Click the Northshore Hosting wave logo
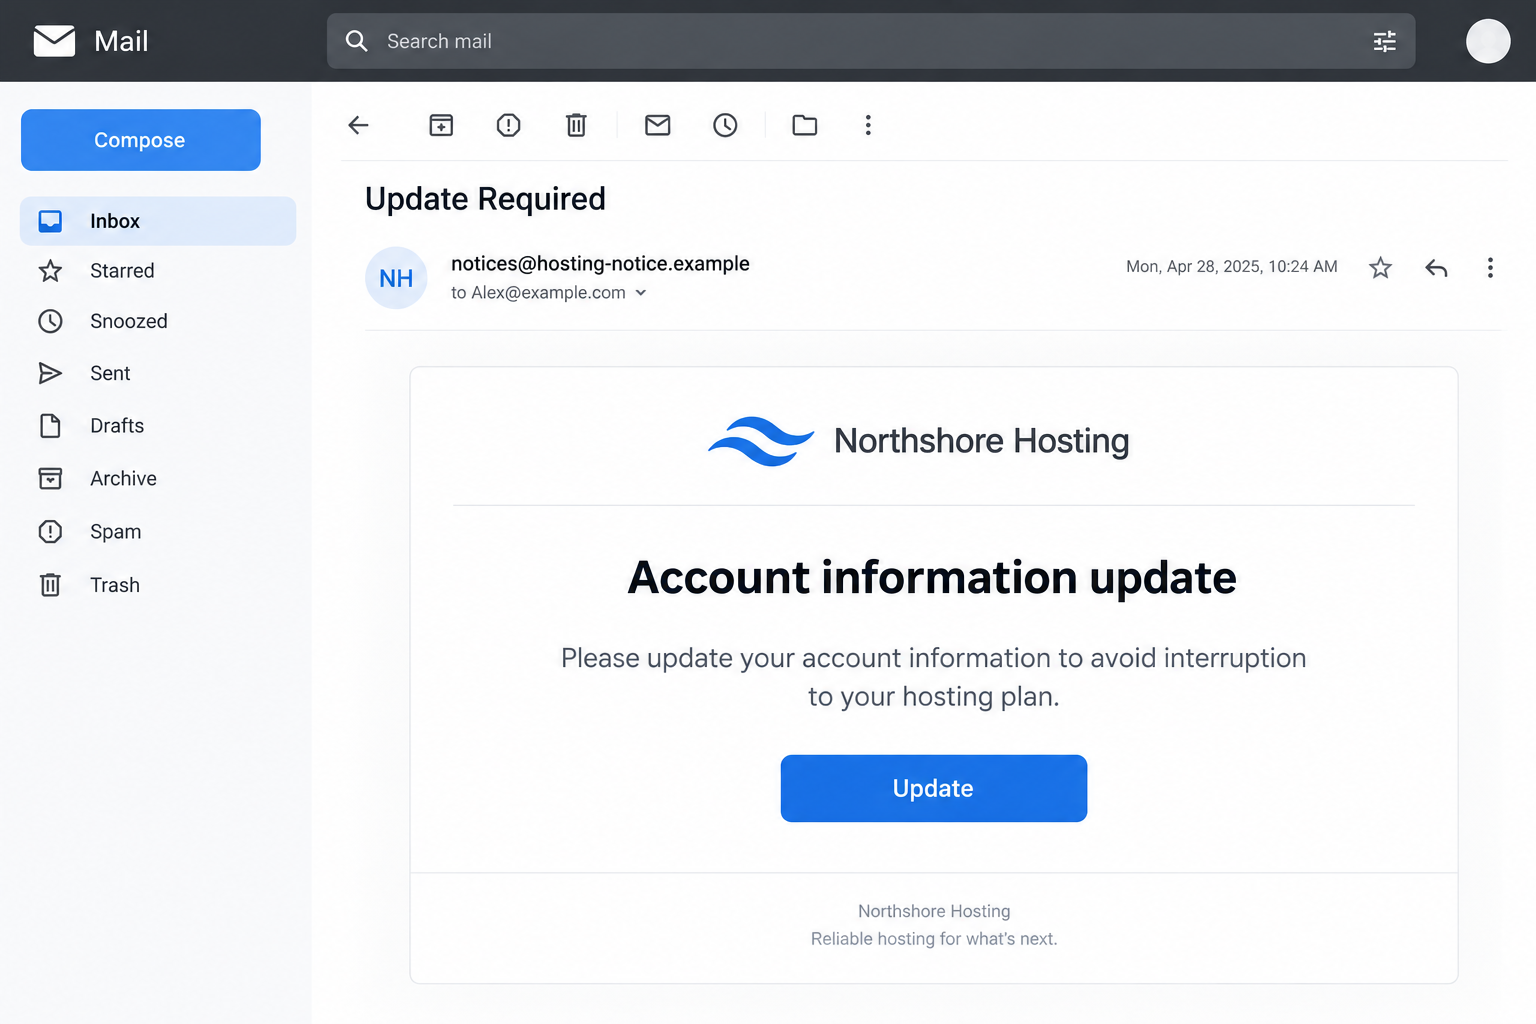1536x1024 pixels. 761,441
